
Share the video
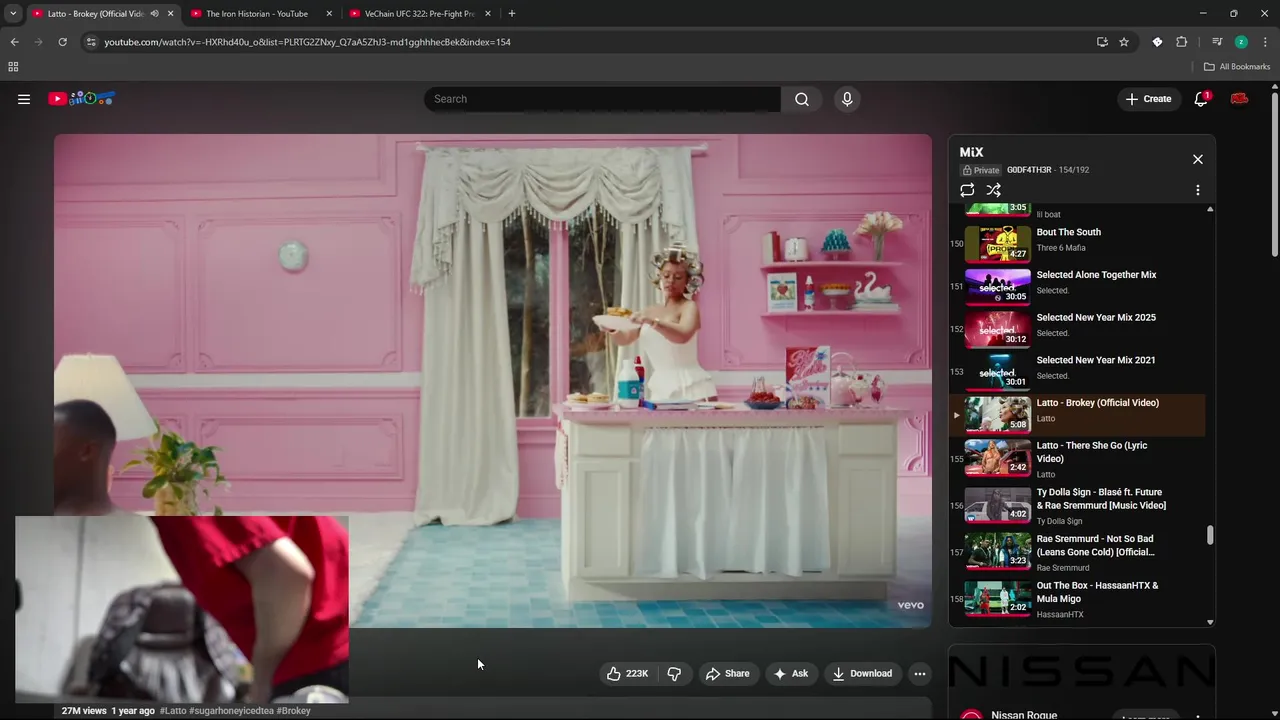(727, 674)
